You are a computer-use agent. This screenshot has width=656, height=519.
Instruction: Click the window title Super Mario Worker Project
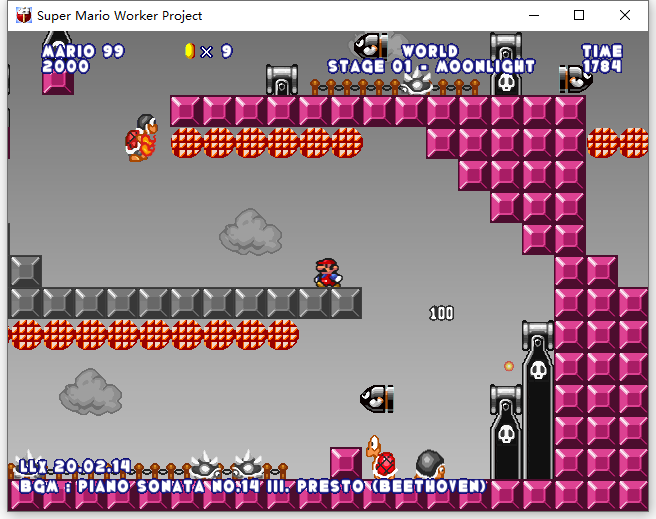[x=120, y=16]
